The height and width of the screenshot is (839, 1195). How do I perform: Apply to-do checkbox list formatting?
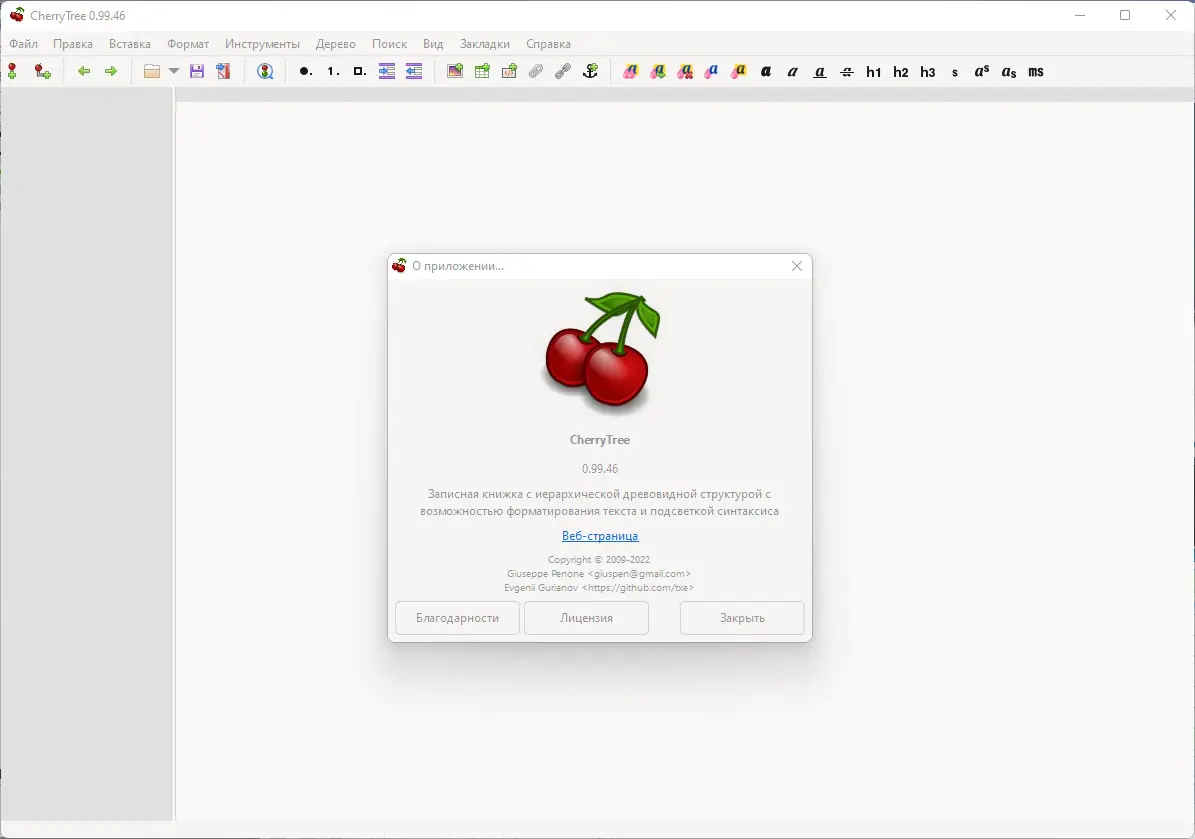click(x=360, y=72)
